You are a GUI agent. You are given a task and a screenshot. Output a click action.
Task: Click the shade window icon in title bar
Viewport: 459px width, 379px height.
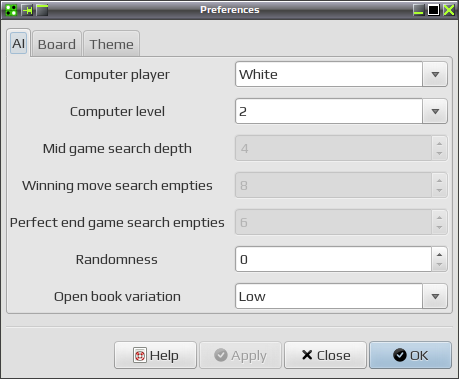[x=42, y=10]
